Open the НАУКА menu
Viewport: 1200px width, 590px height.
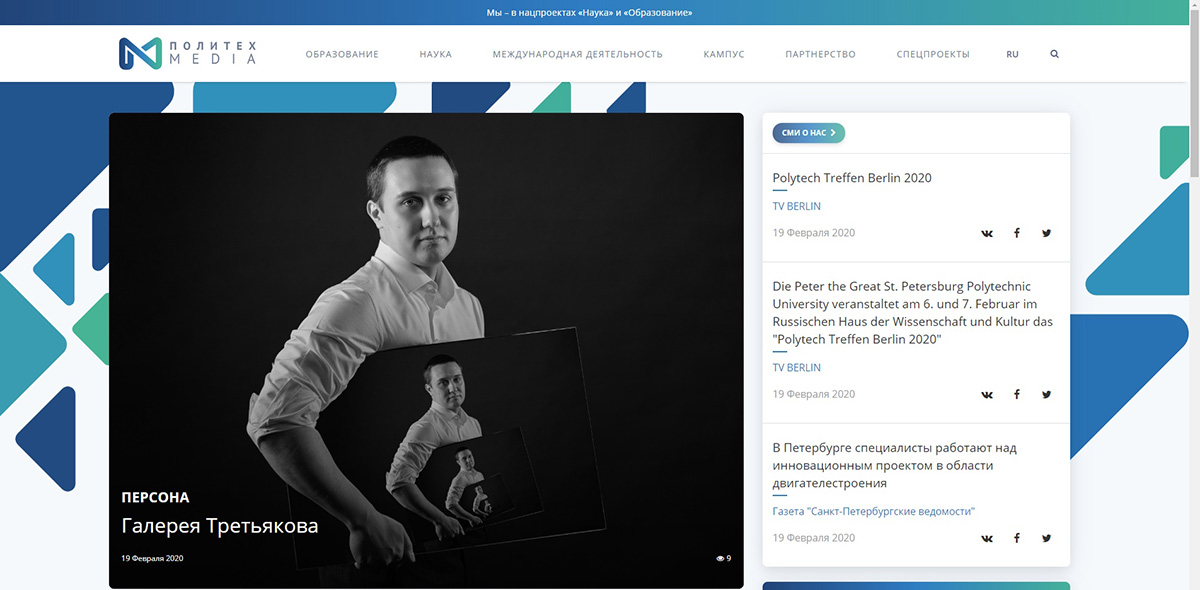click(x=436, y=54)
